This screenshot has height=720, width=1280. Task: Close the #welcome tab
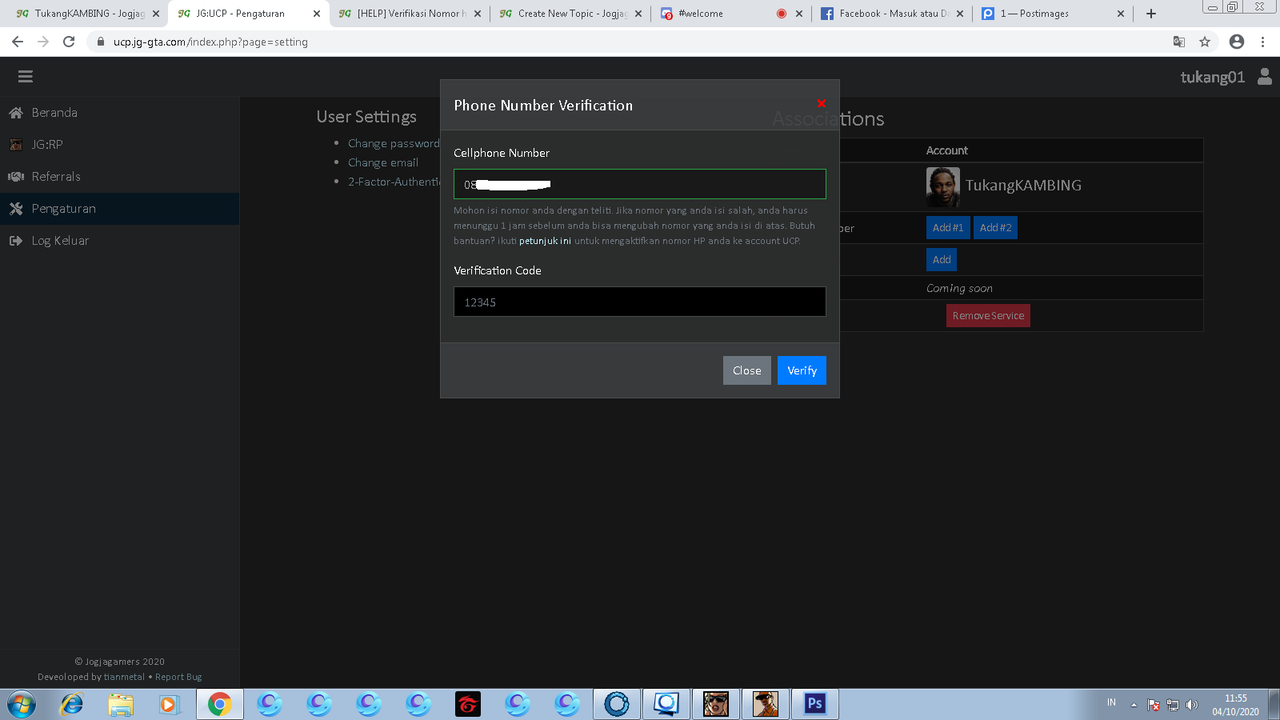coord(799,14)
